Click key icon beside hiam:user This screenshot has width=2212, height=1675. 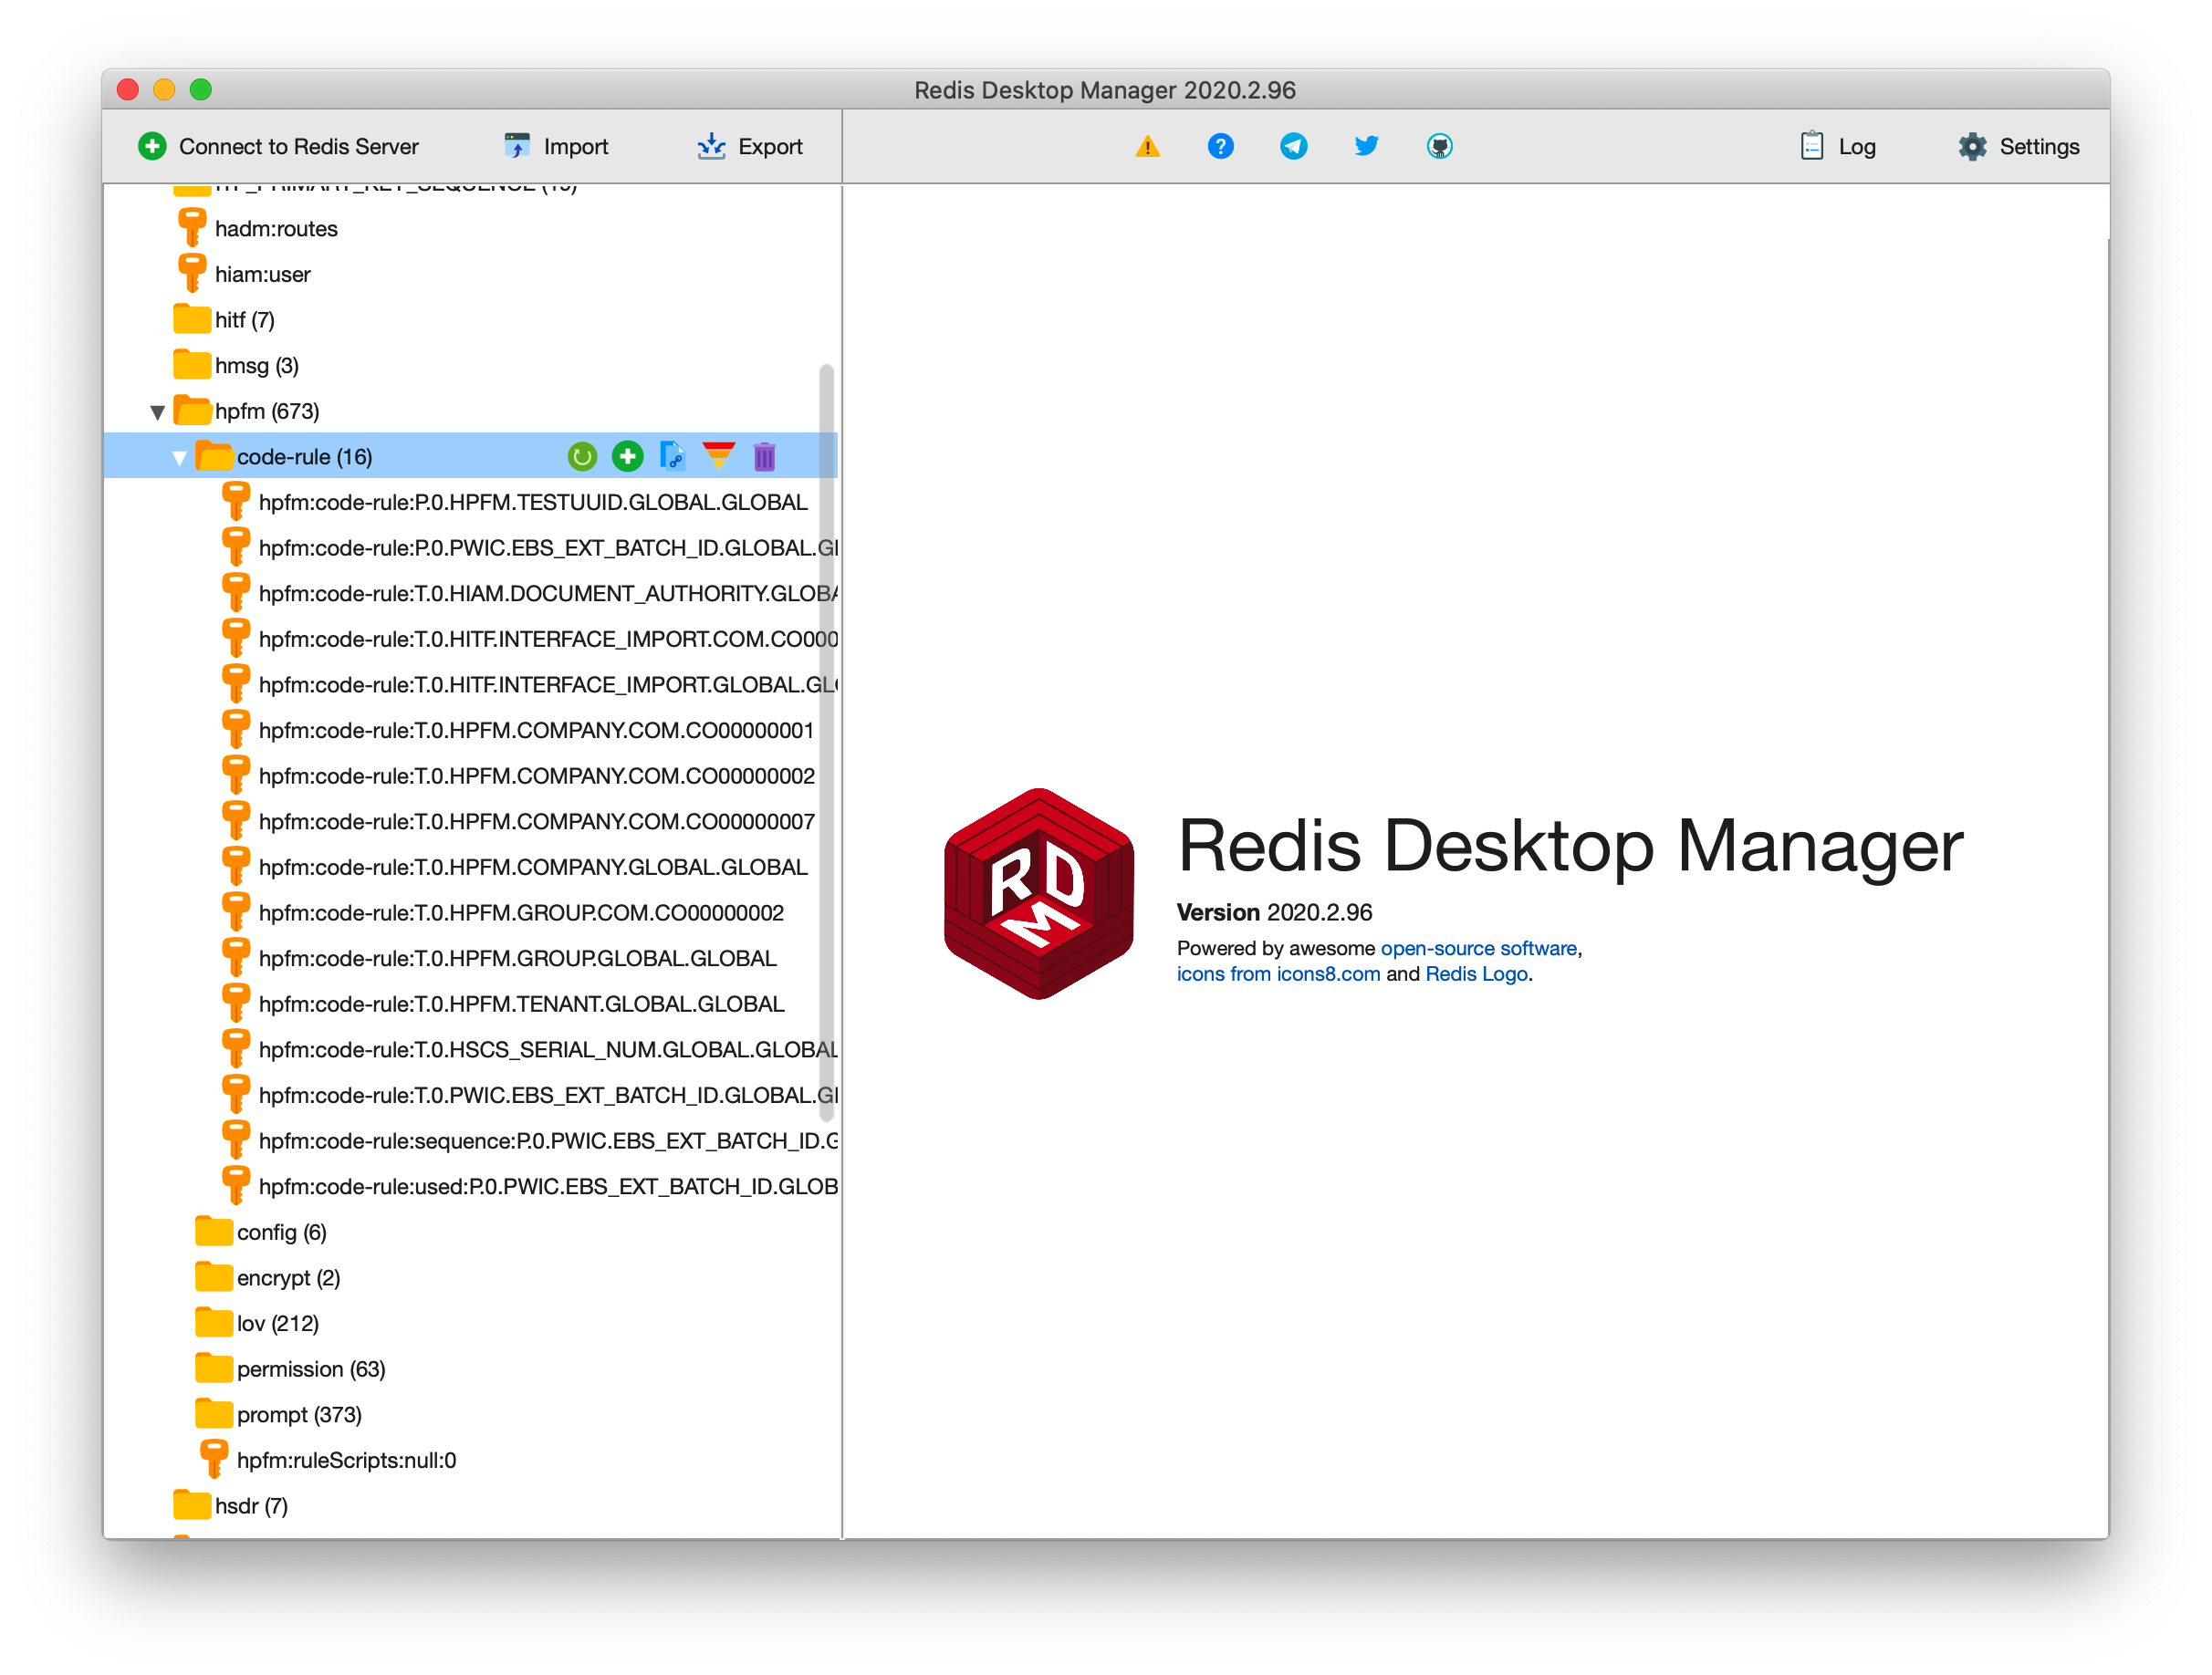point(191,273)
